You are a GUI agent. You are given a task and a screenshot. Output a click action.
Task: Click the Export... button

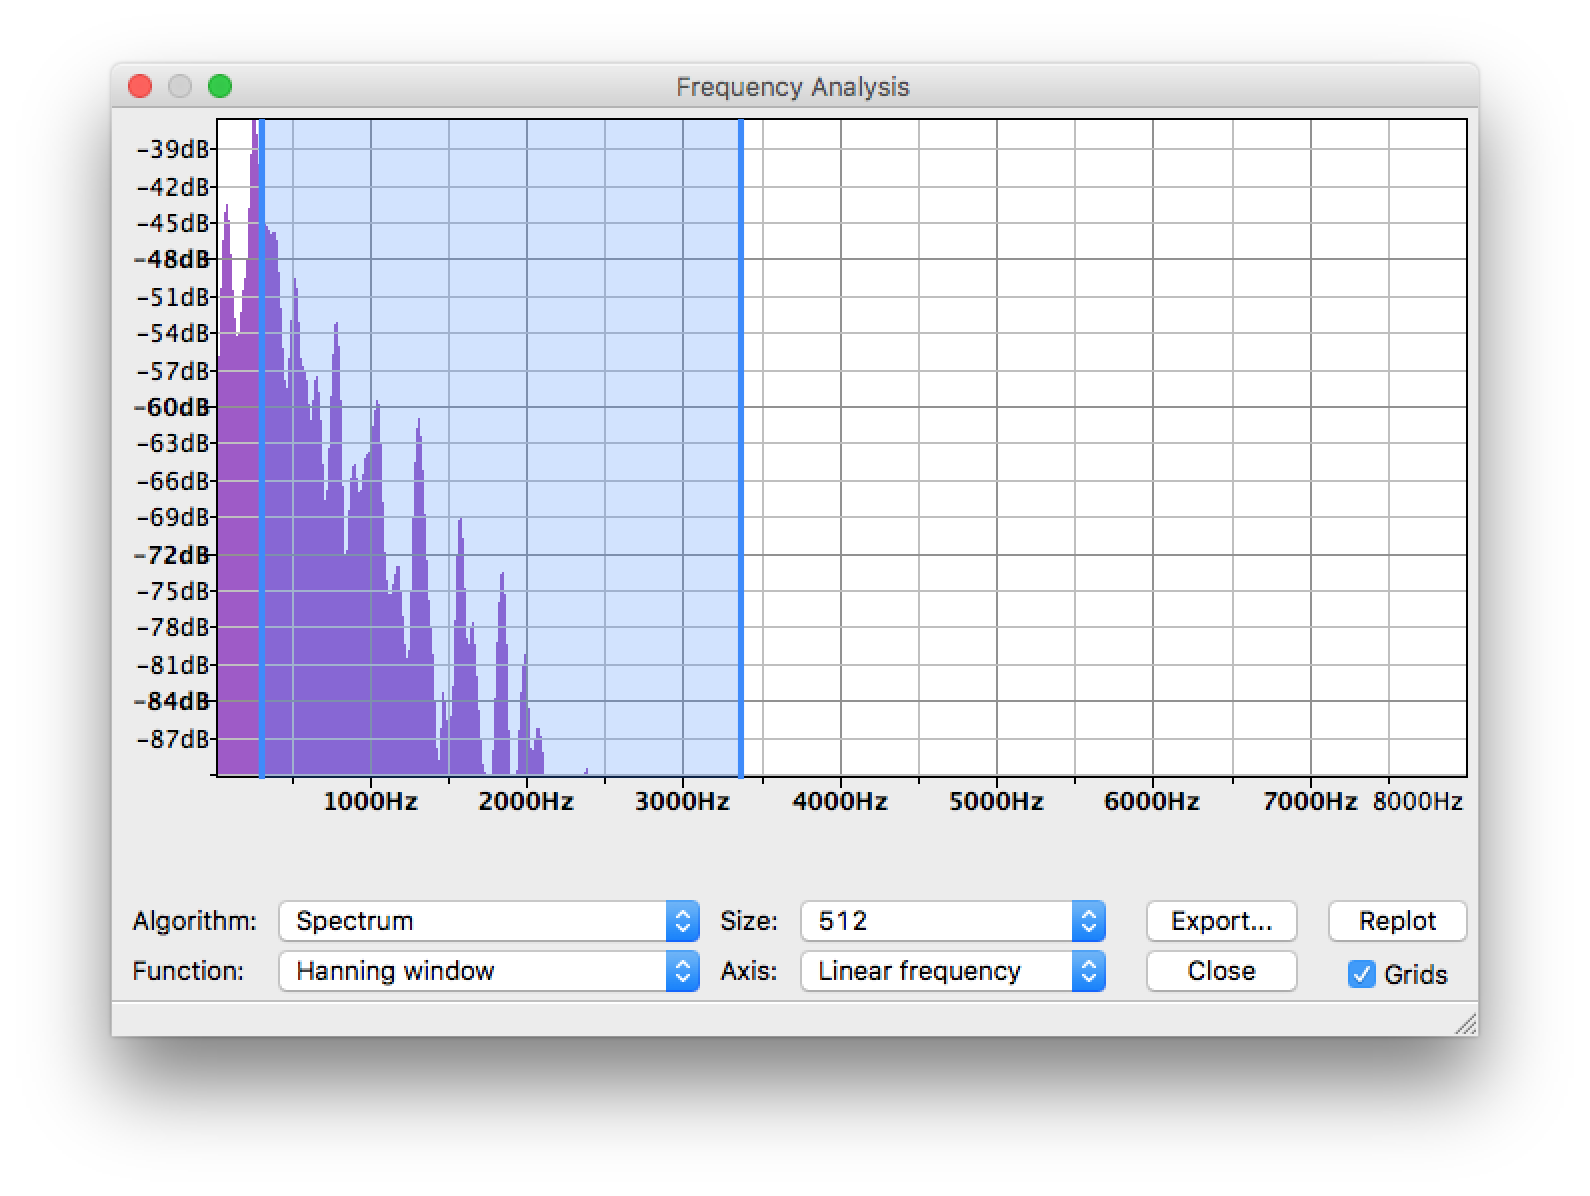pyautogui.click(x=1221, y=921)
